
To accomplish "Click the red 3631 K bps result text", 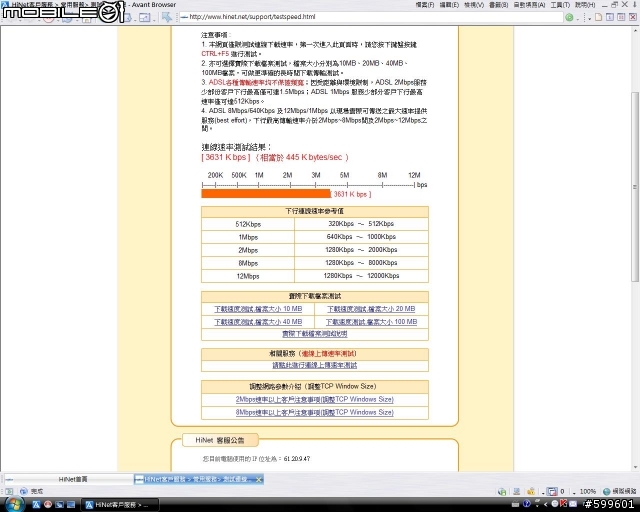I will pyautogui.click(x=226, y=157).
